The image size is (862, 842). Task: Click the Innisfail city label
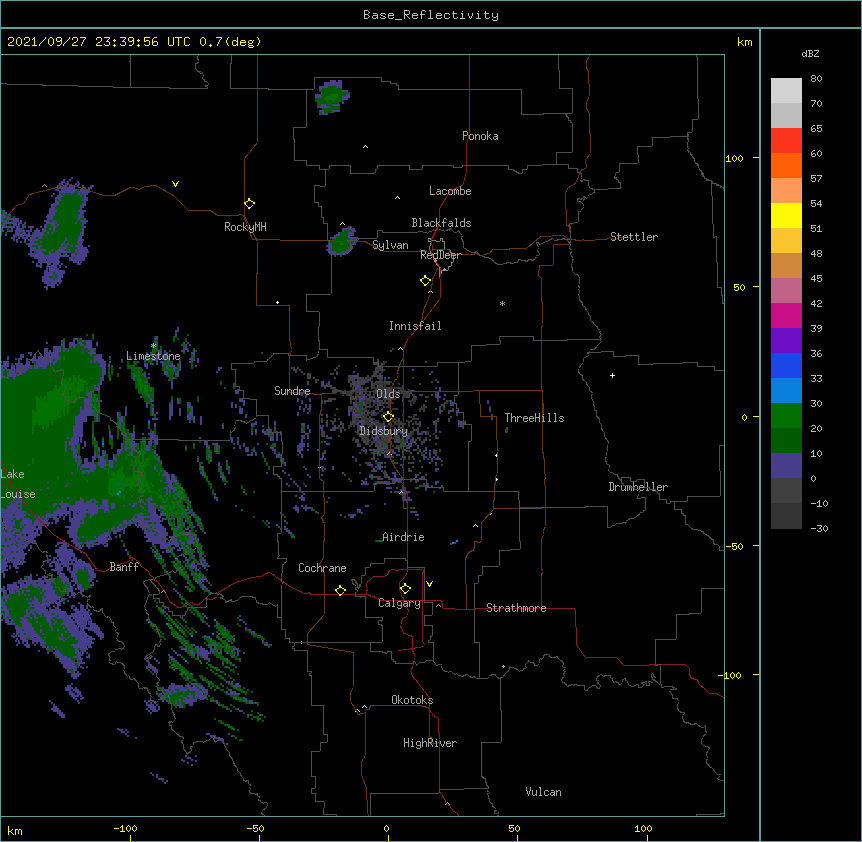click(415, 326)
